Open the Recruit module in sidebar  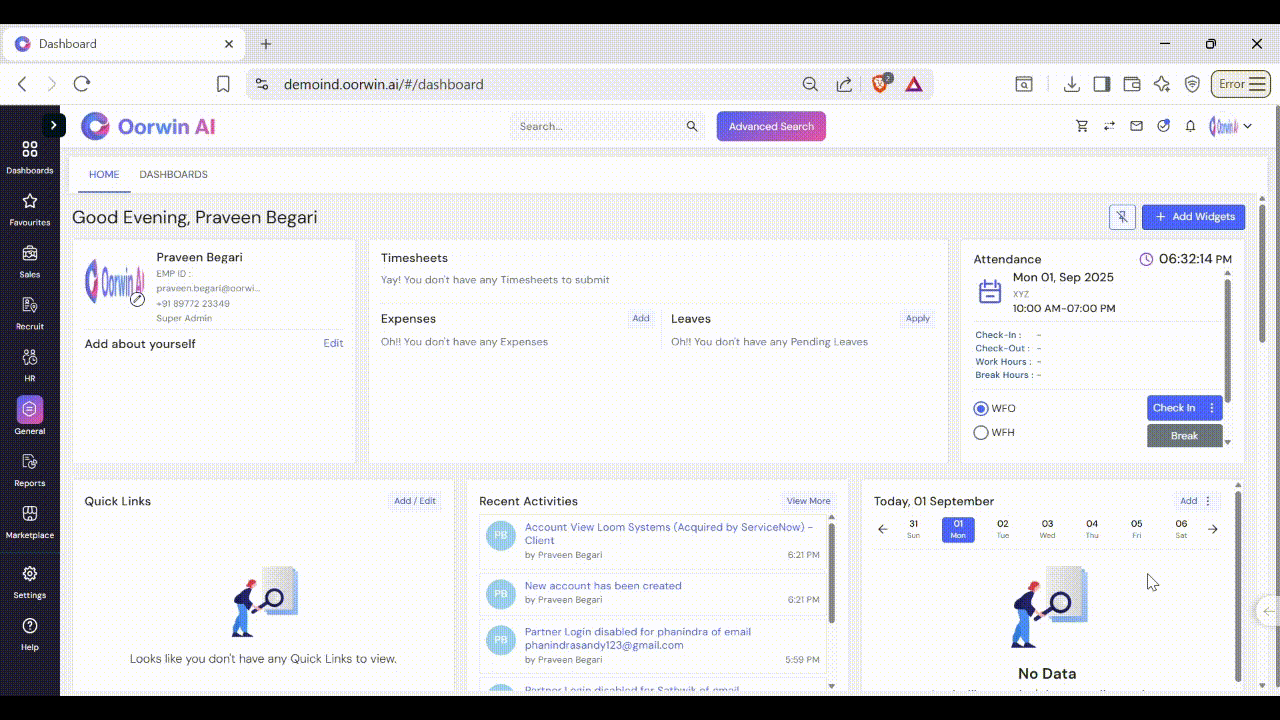pyautogui.click(x=30, y=305)
